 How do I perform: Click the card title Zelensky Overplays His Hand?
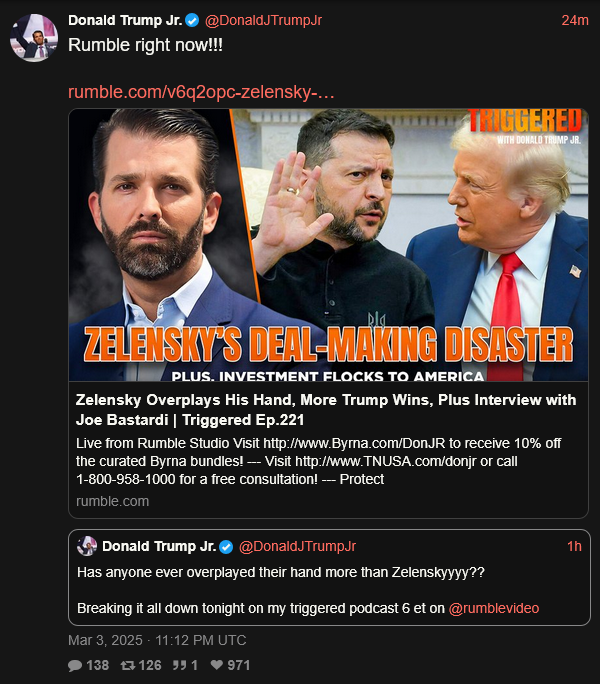pyautogui.click(x=326, y=410)
